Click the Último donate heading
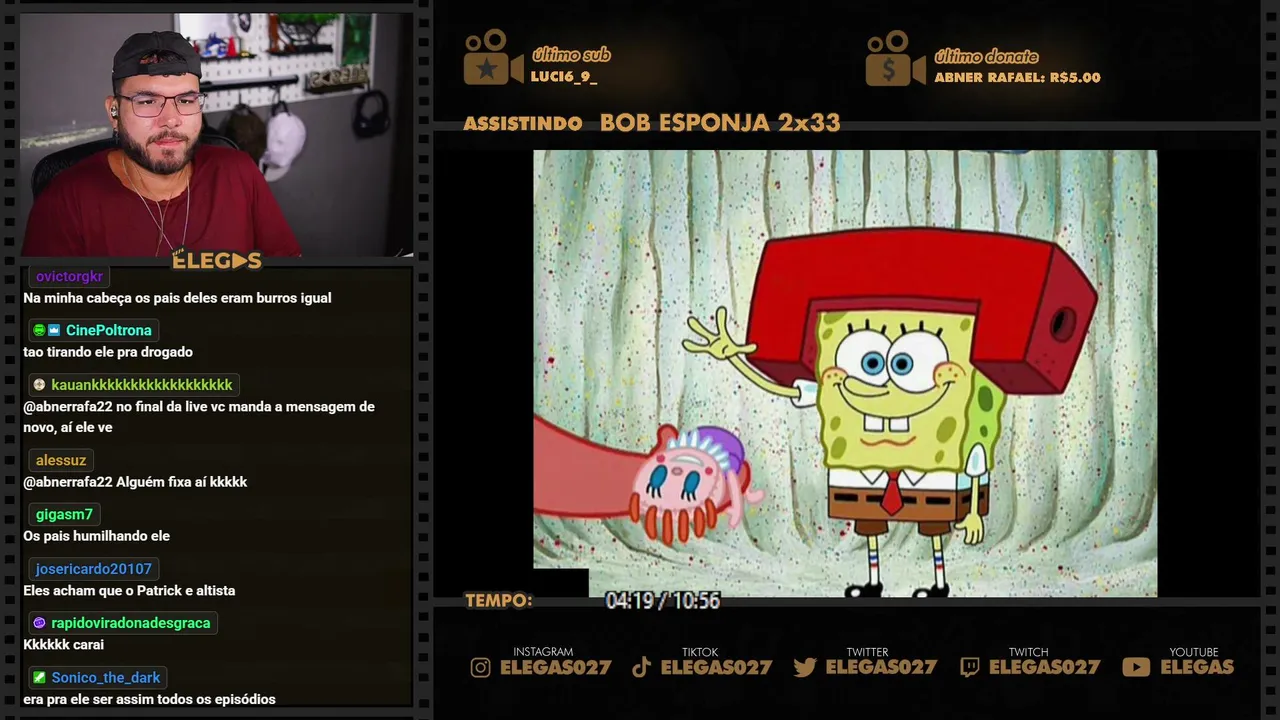Screen dimensions: 1280x720 (986, 56)
